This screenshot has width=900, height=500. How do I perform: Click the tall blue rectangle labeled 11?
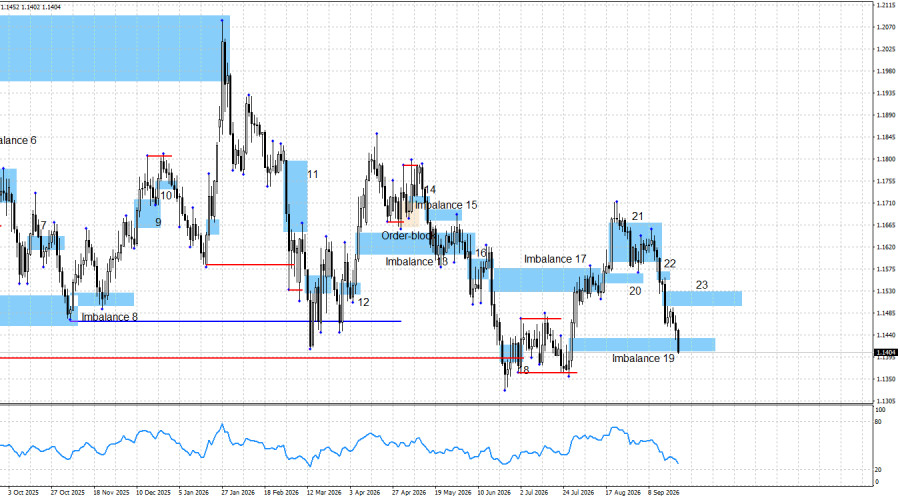pyautogui.click(x=296, y=196)
